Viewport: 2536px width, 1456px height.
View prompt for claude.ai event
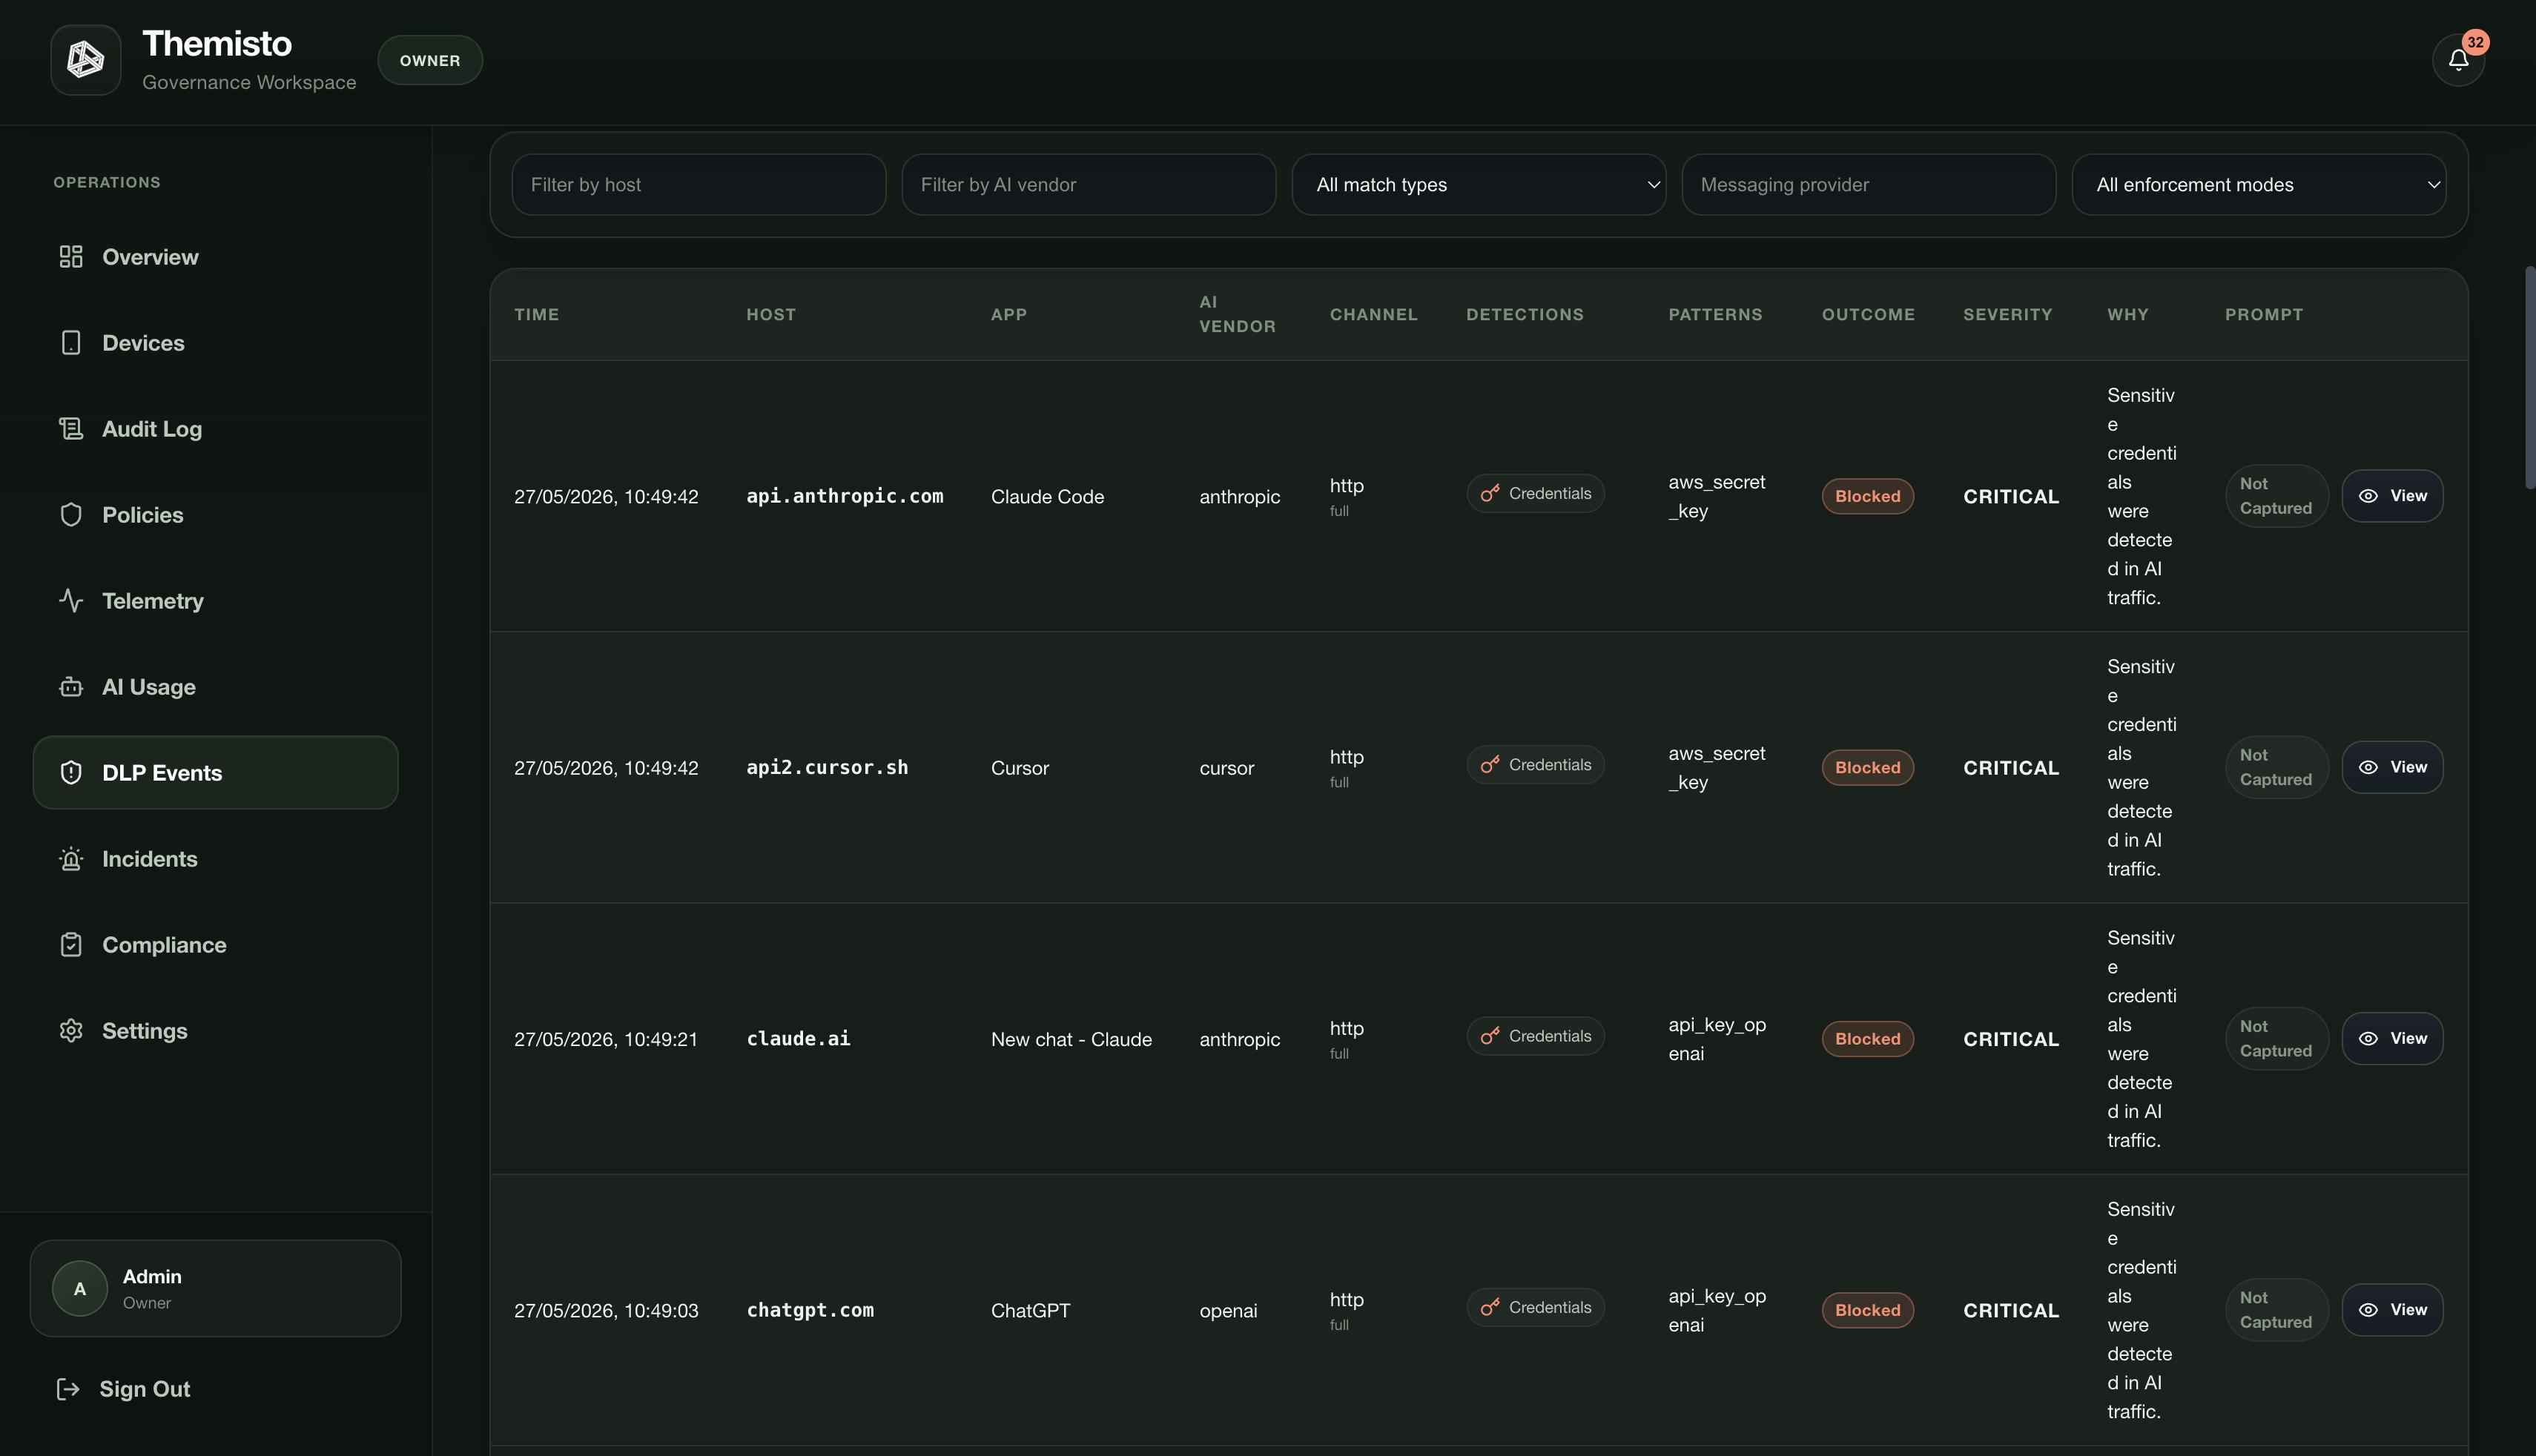coord(2392,1039)
